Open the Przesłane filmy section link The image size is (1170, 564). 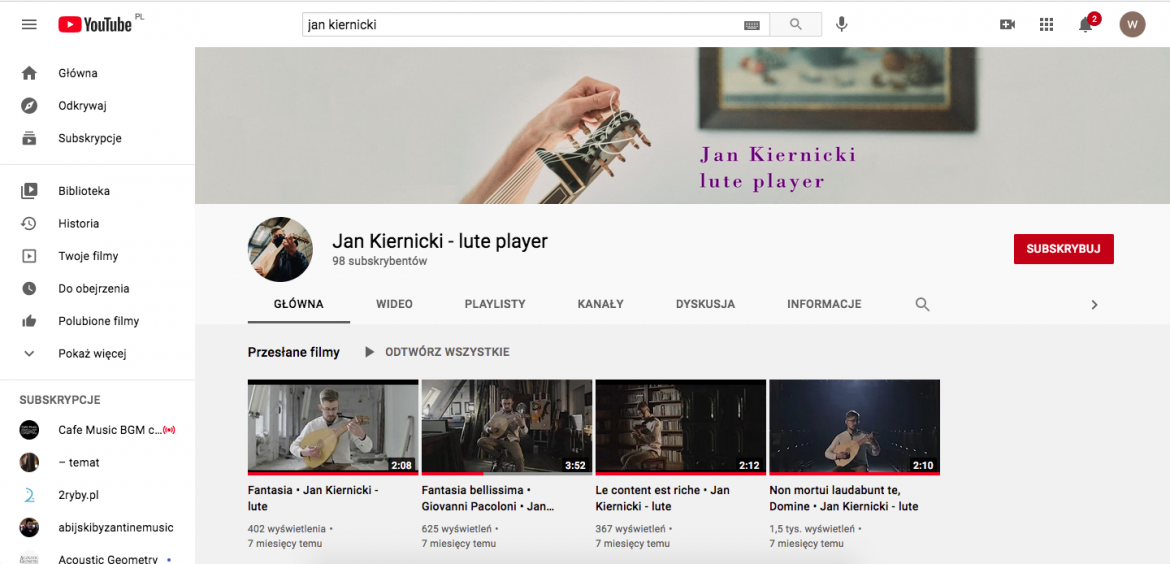tap(293, 352)
